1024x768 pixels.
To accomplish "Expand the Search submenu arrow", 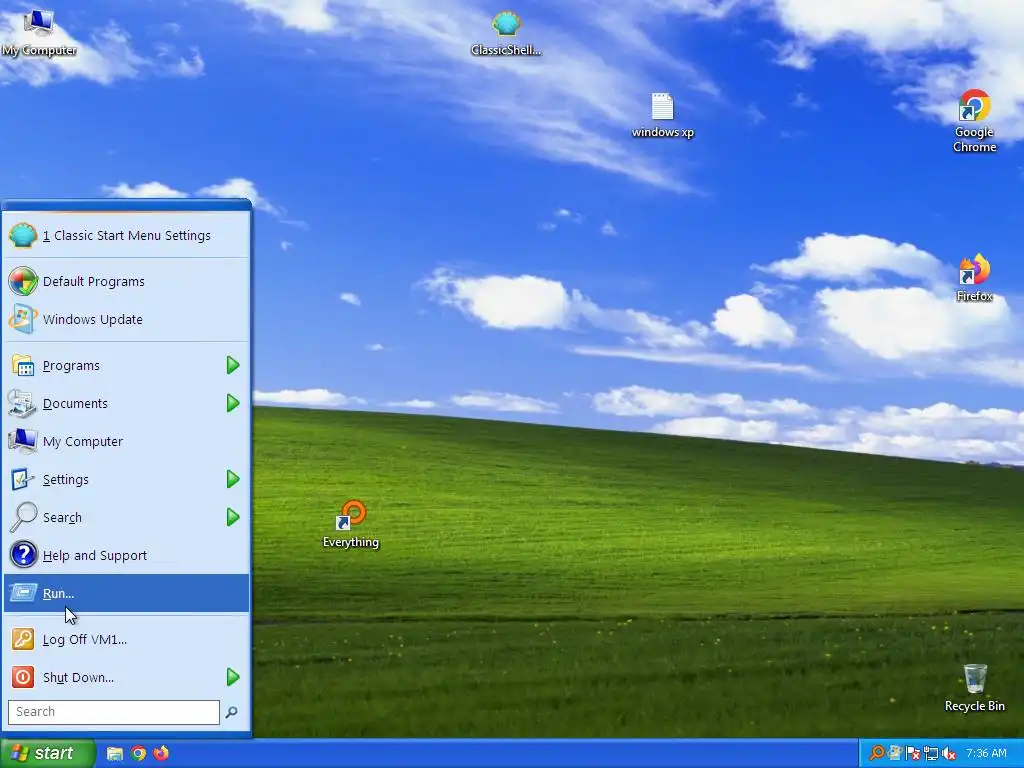I will (233, 517).
